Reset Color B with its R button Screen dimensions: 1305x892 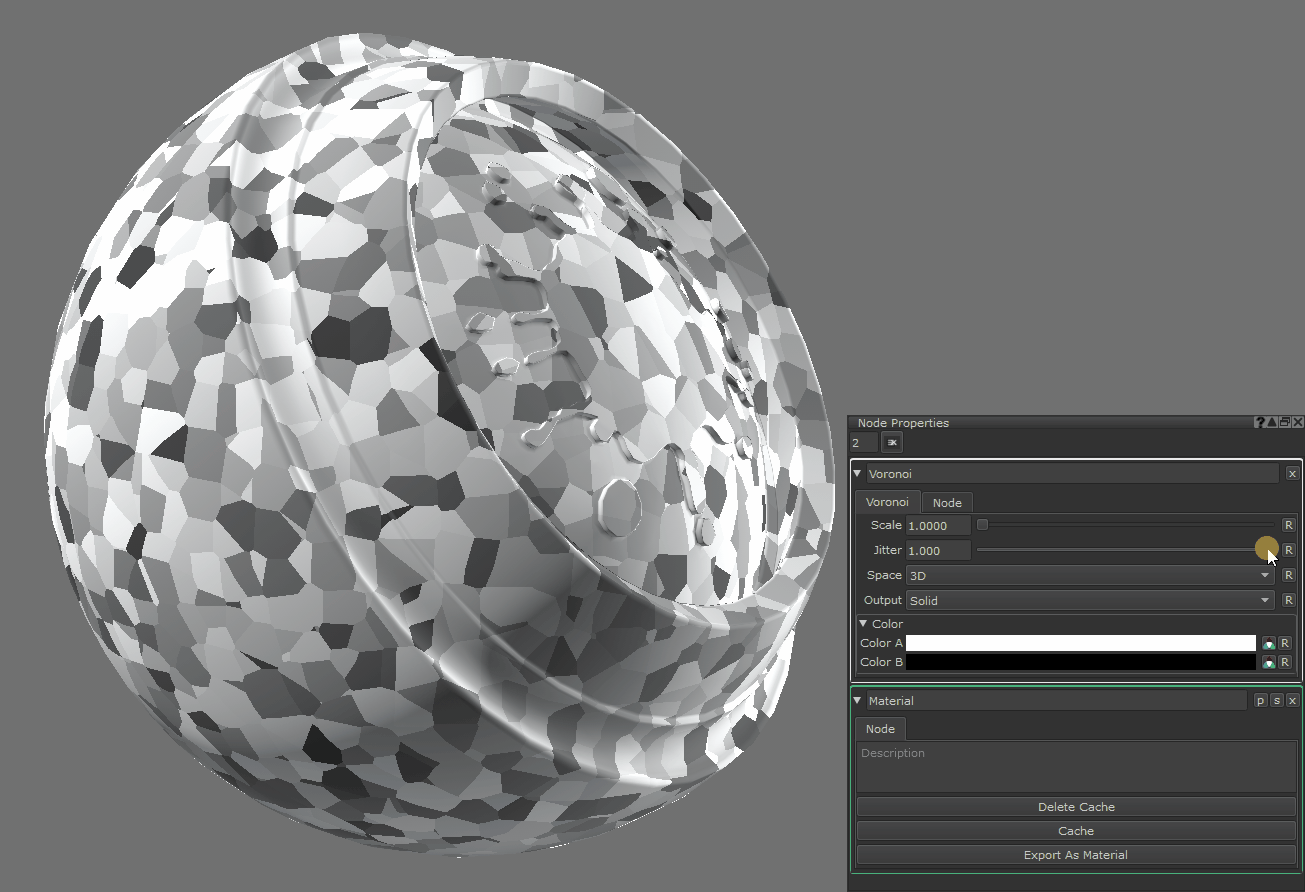coord(1285,662)
